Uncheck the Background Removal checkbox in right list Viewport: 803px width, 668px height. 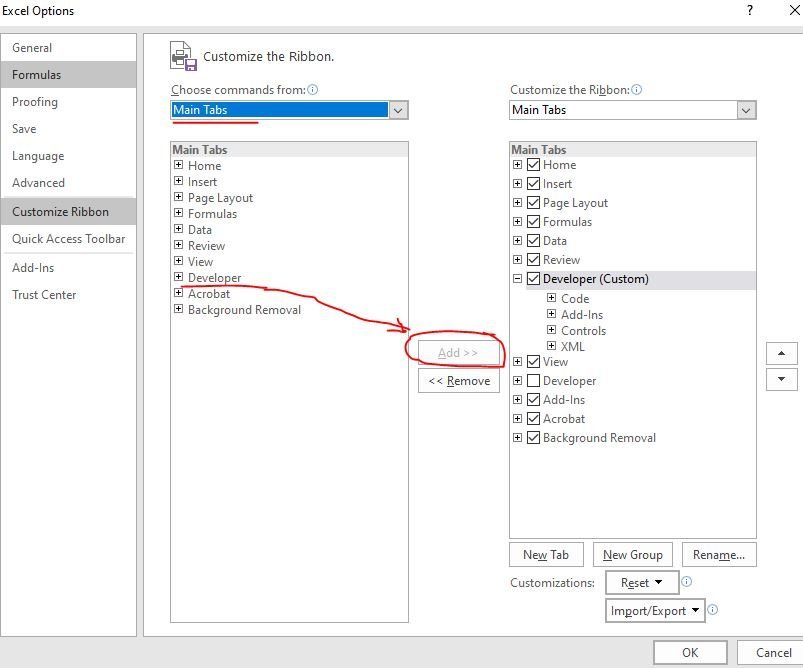pos(533,438)
